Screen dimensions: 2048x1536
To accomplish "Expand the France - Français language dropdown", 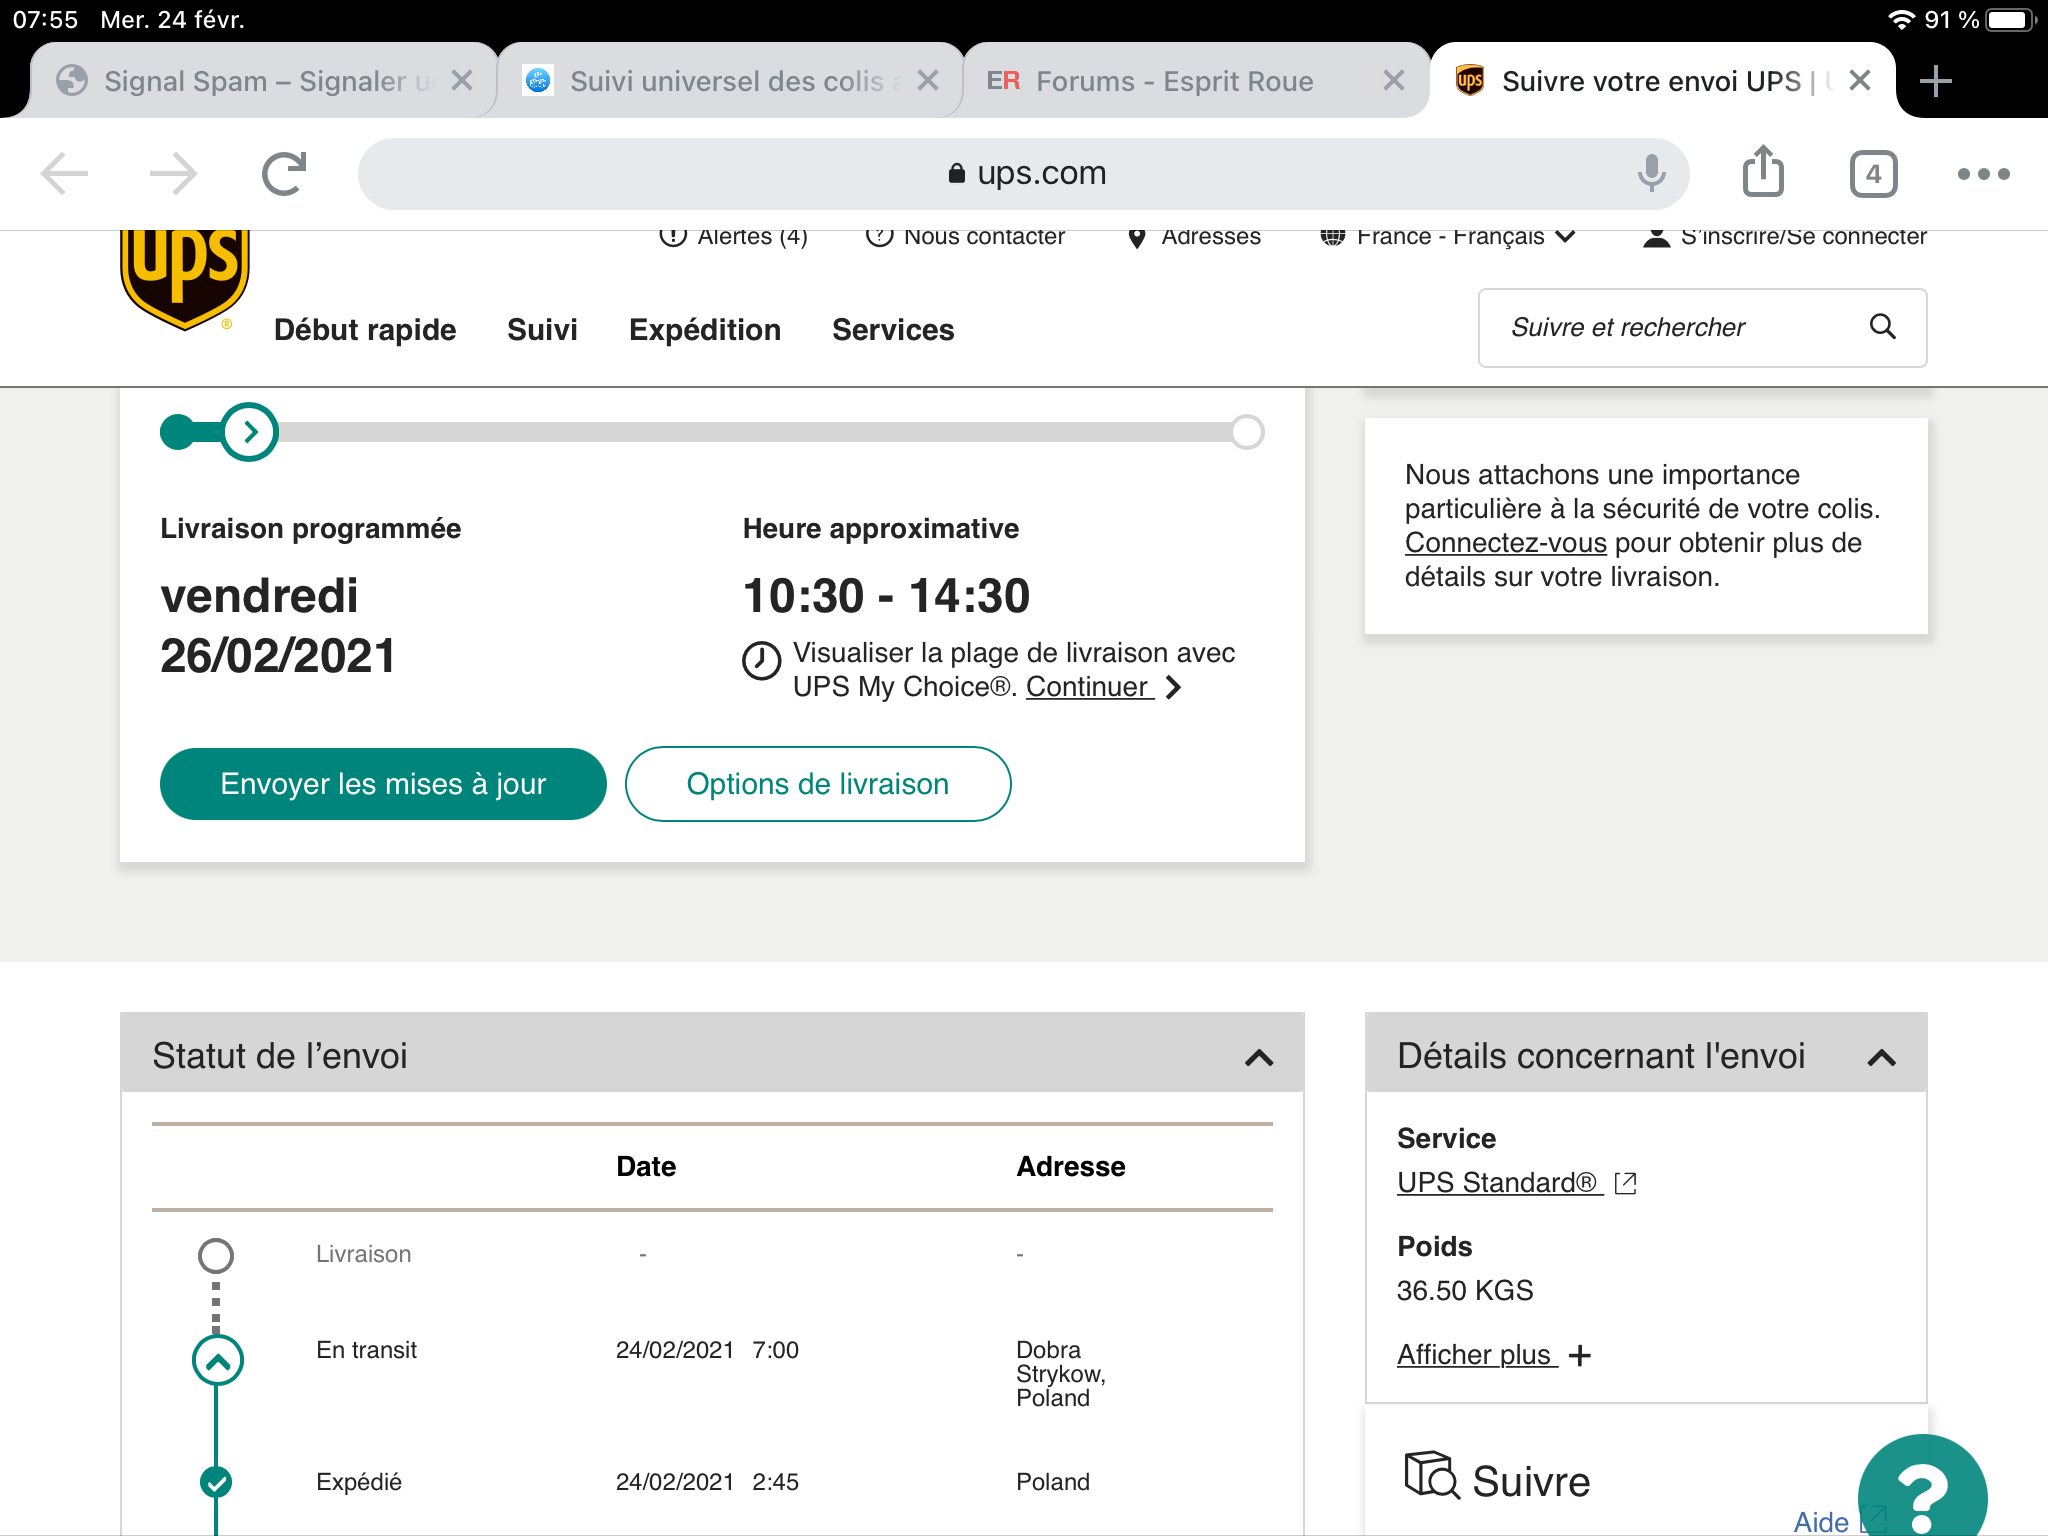I will pos(1448,237).
